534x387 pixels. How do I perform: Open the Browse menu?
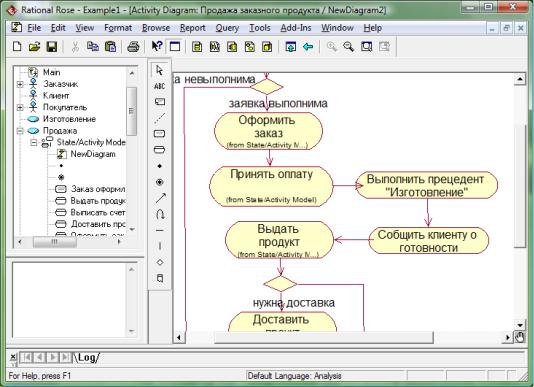(156, 28)
